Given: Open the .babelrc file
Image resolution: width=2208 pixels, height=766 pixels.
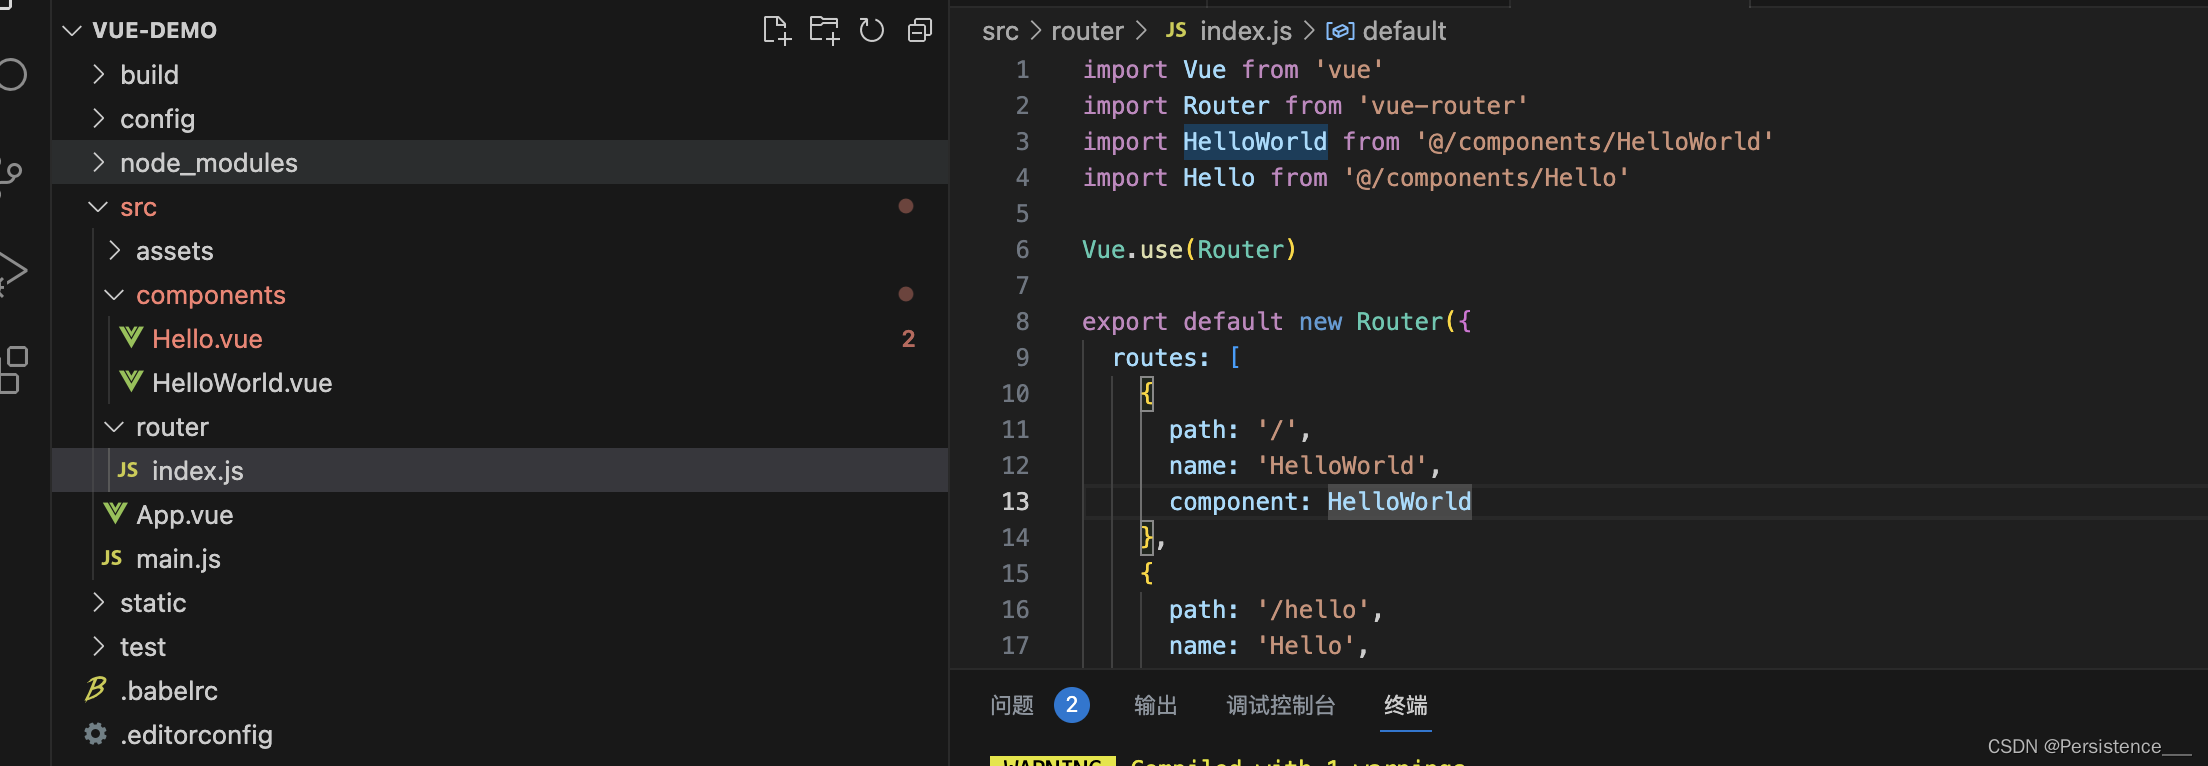Looking at the screenshot, I should 169,690.
